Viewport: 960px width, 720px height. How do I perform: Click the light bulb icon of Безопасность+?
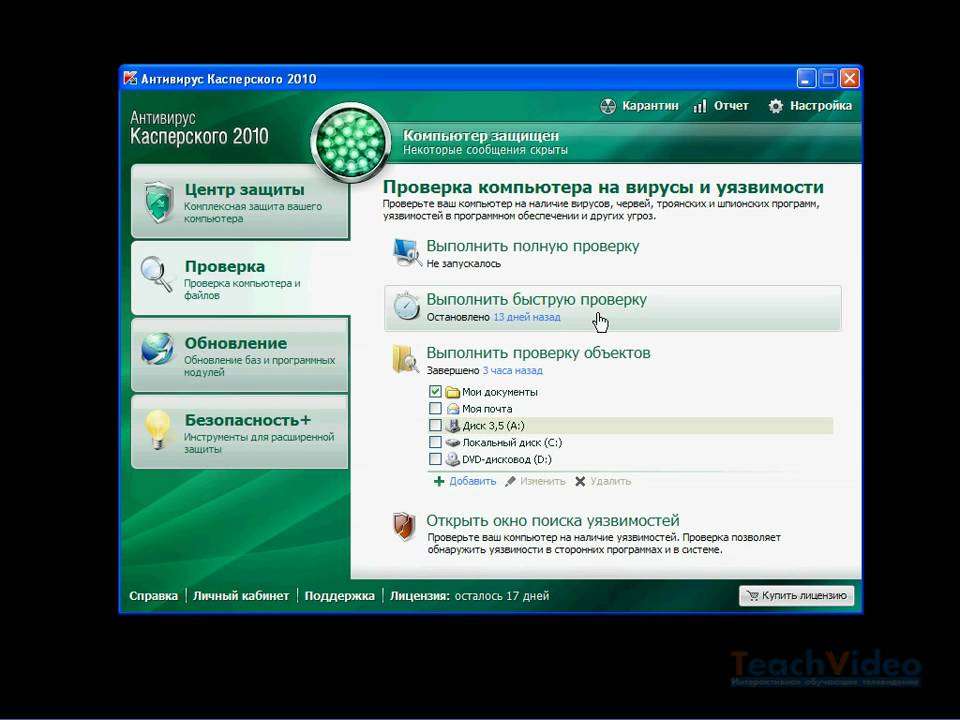158,429
